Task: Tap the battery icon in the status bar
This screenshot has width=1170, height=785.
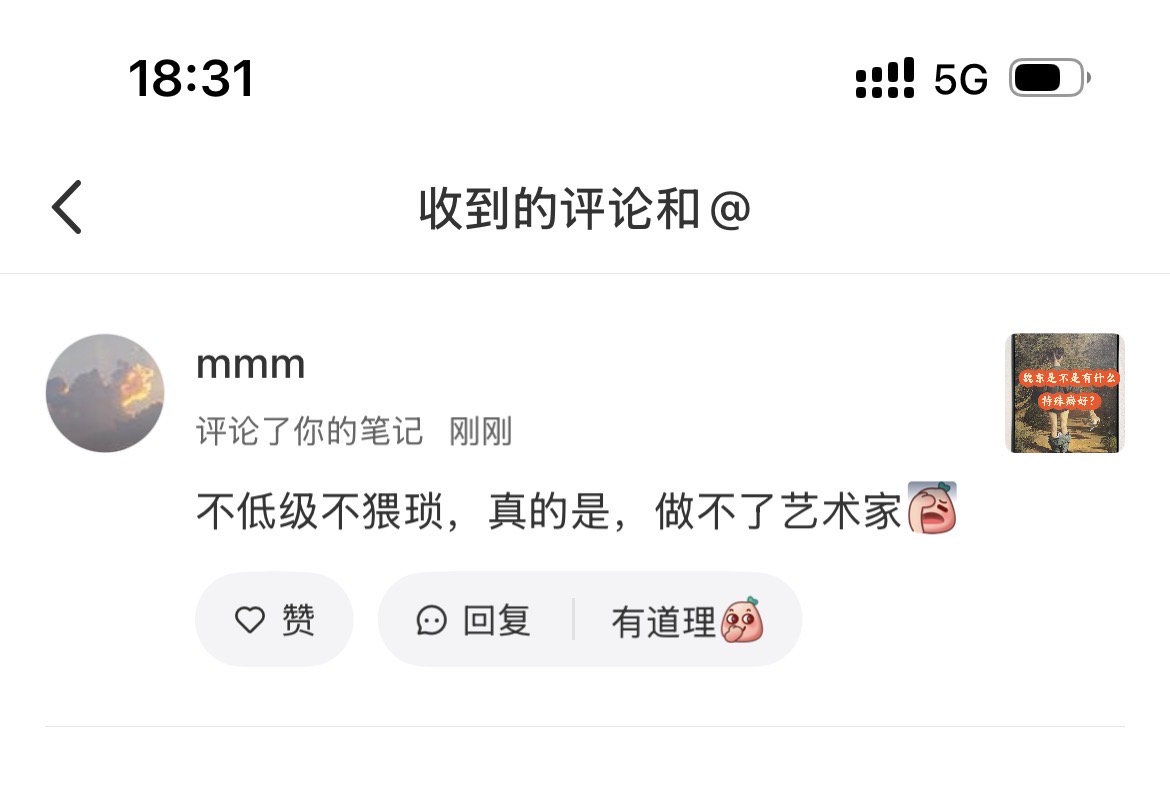Action: tap(1049, 78)
